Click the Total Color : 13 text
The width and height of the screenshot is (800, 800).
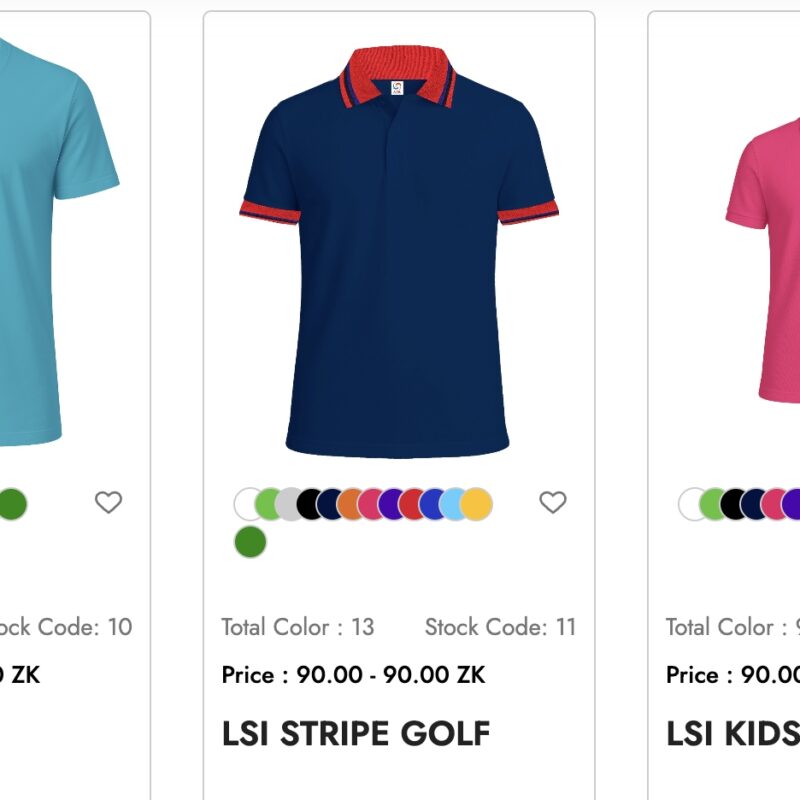pos(297,627)
